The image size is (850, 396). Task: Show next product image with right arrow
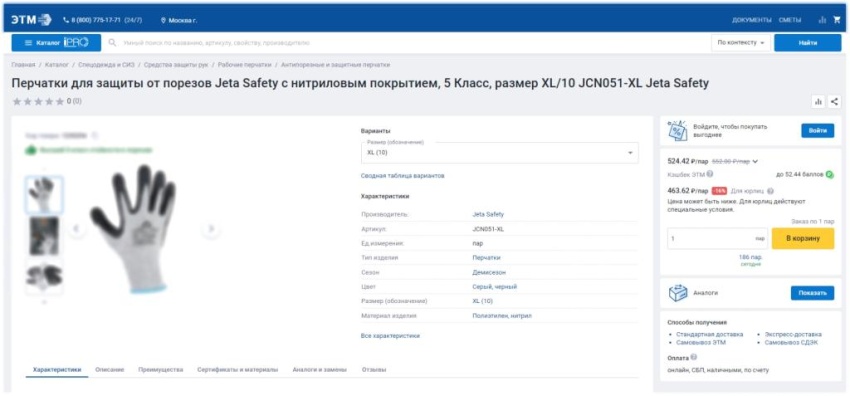[x=211, y=229]
